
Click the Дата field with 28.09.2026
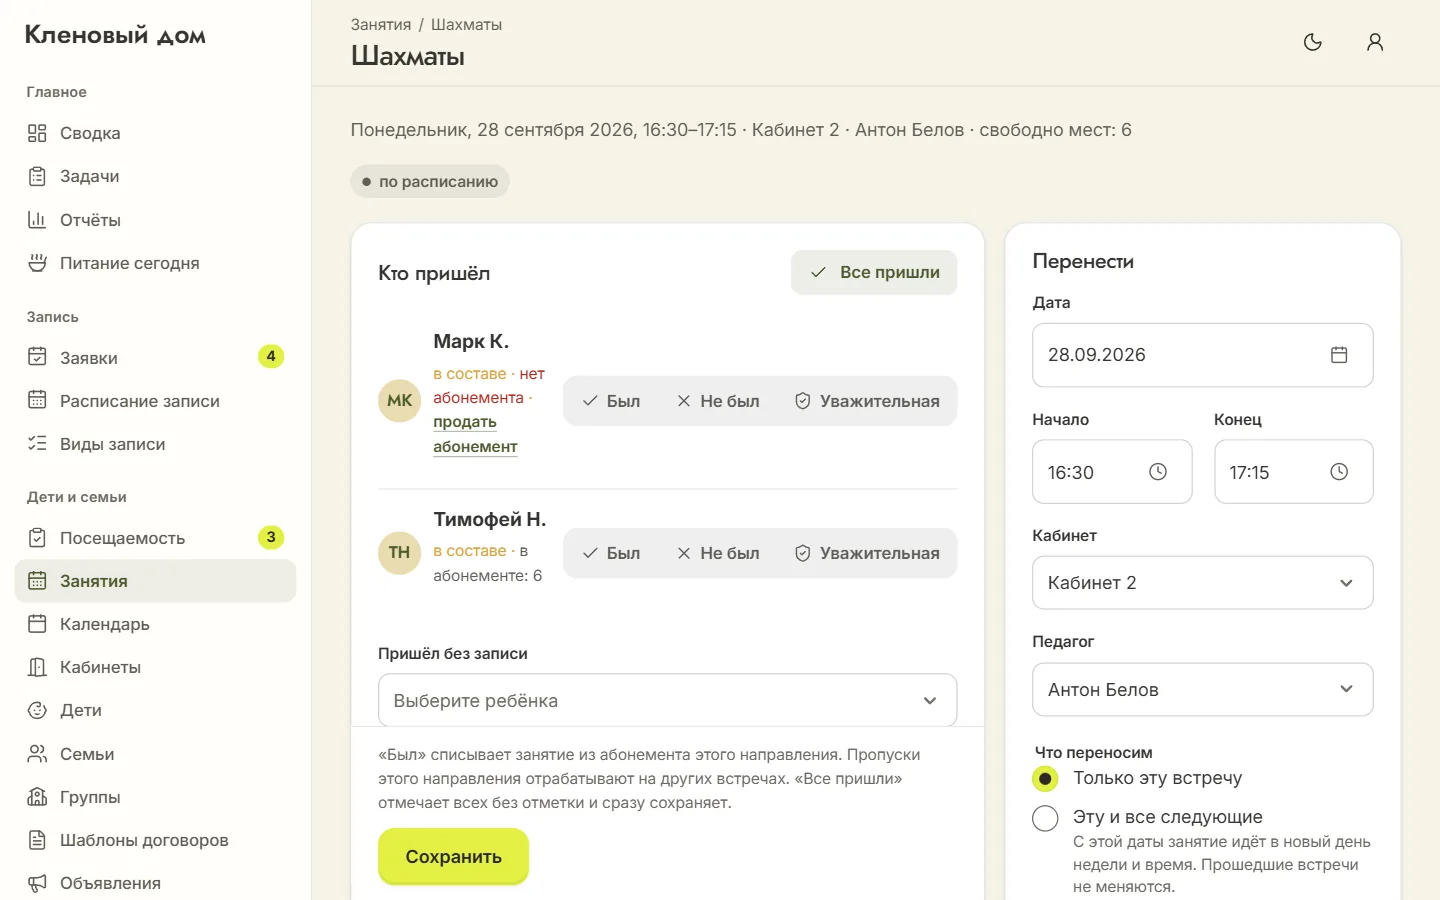pyautogui.click(x=1202, y=355)
